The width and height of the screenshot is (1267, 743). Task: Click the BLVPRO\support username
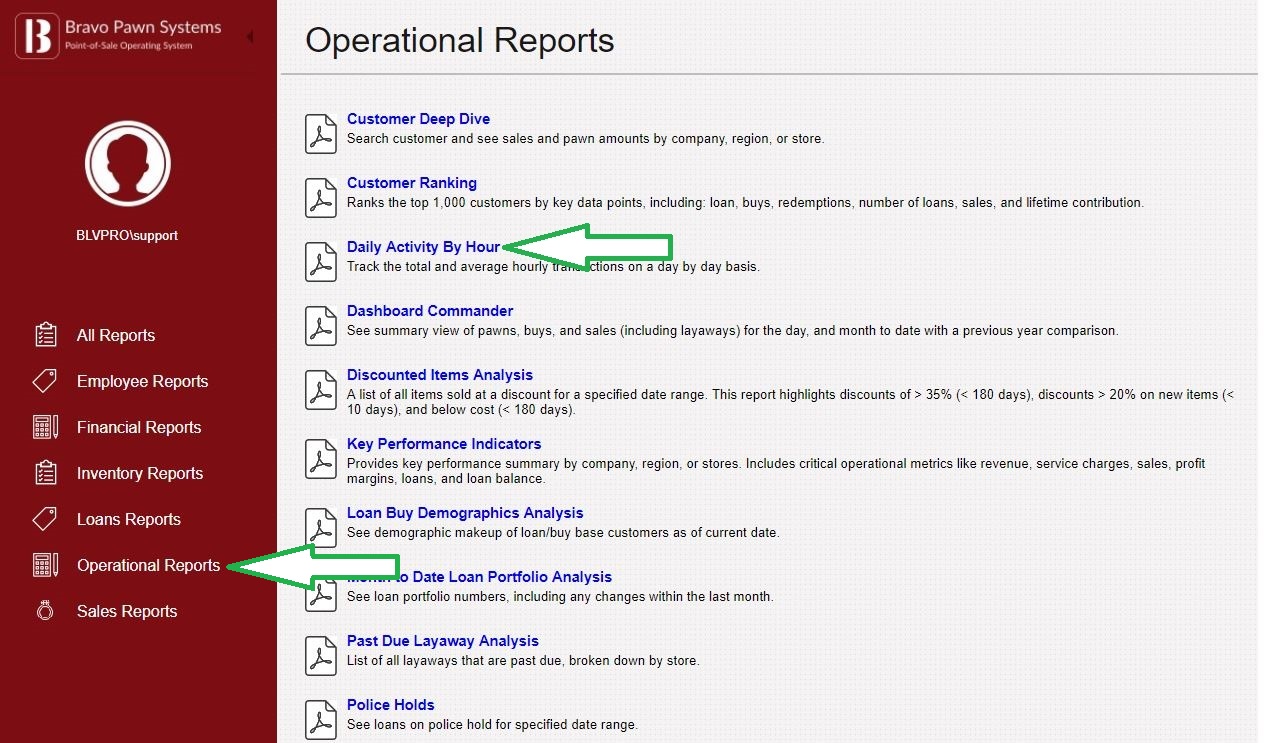tap(127, 236)
